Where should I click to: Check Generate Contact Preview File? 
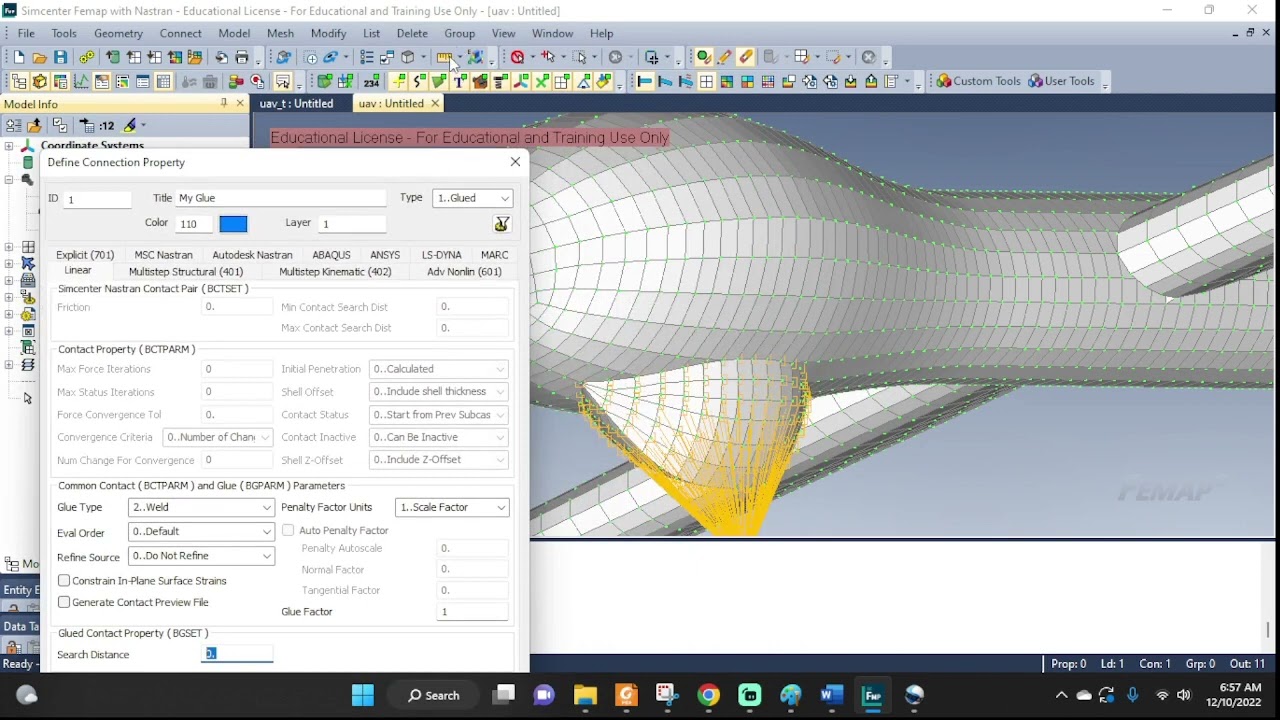[x=64, y=602]
